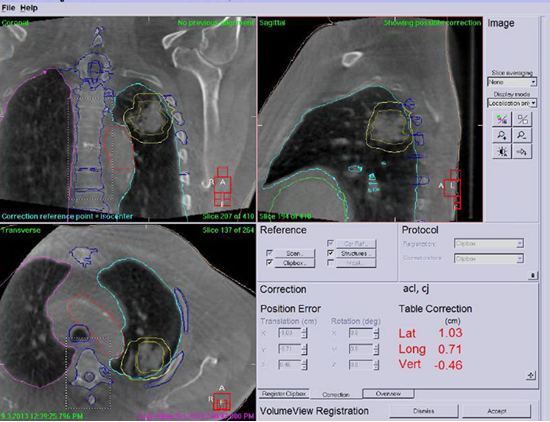Click the Sagittal view label
Image resolution: width=550 pixels, height=422 pixels.
(x=272, y=23)
